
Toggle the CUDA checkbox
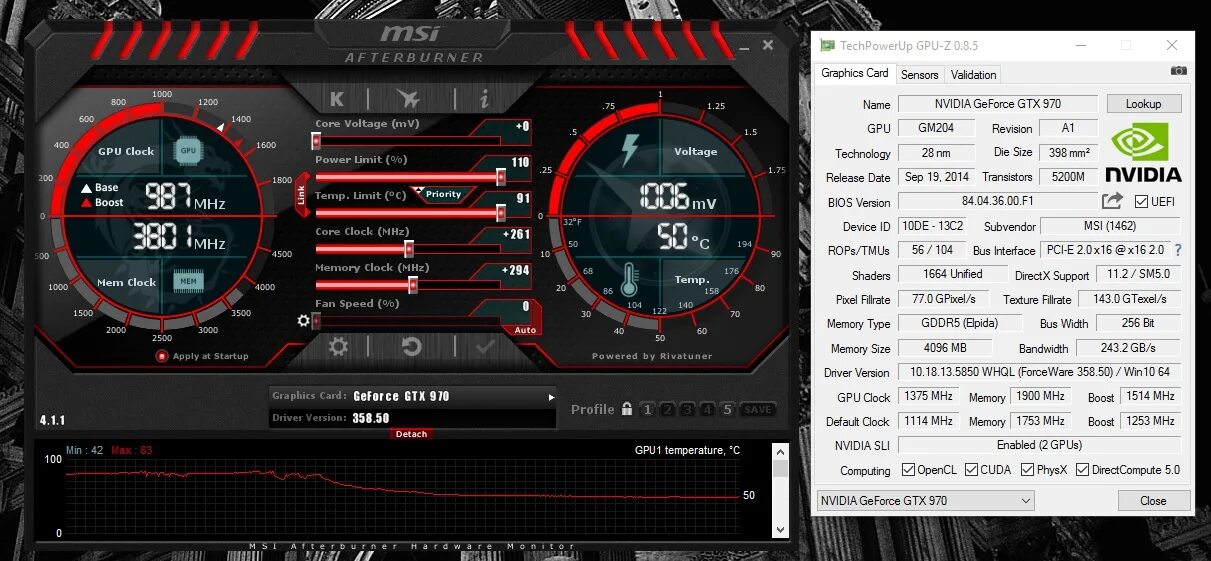point(972,470)
